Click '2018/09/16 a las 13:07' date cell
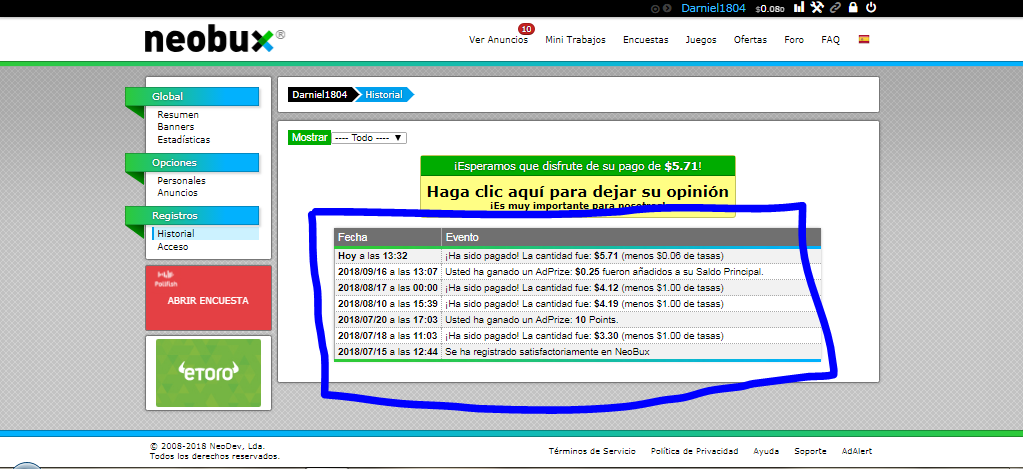This screenshot has height=469, width=1023. 388,271
